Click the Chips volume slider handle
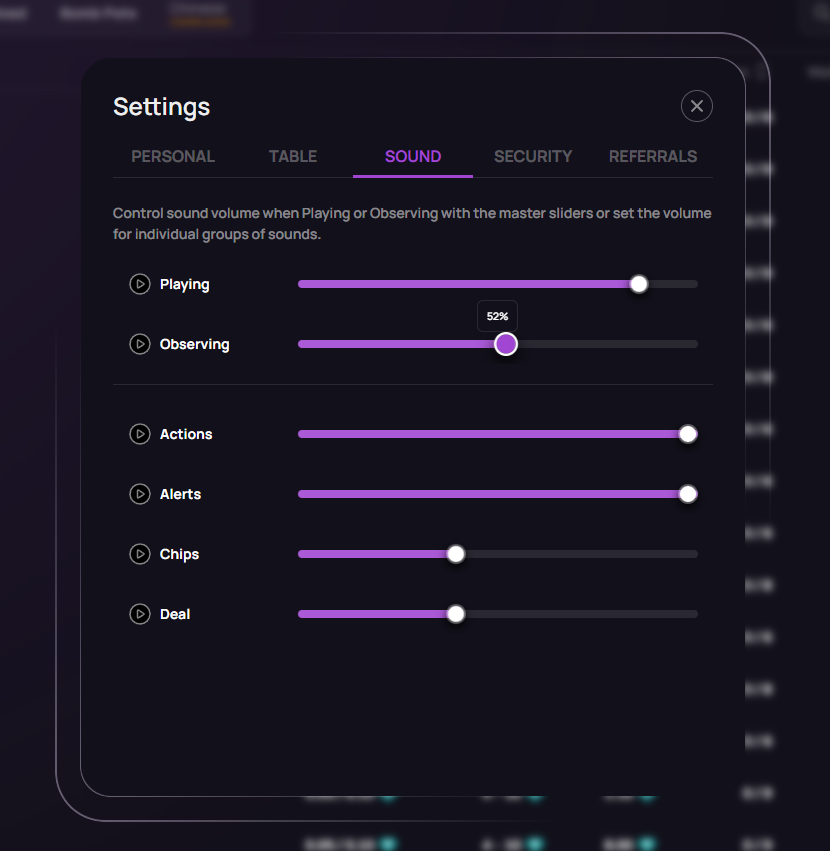Viewport: 830px width, 851px height. pyautogui.click(x=456, y=554)
